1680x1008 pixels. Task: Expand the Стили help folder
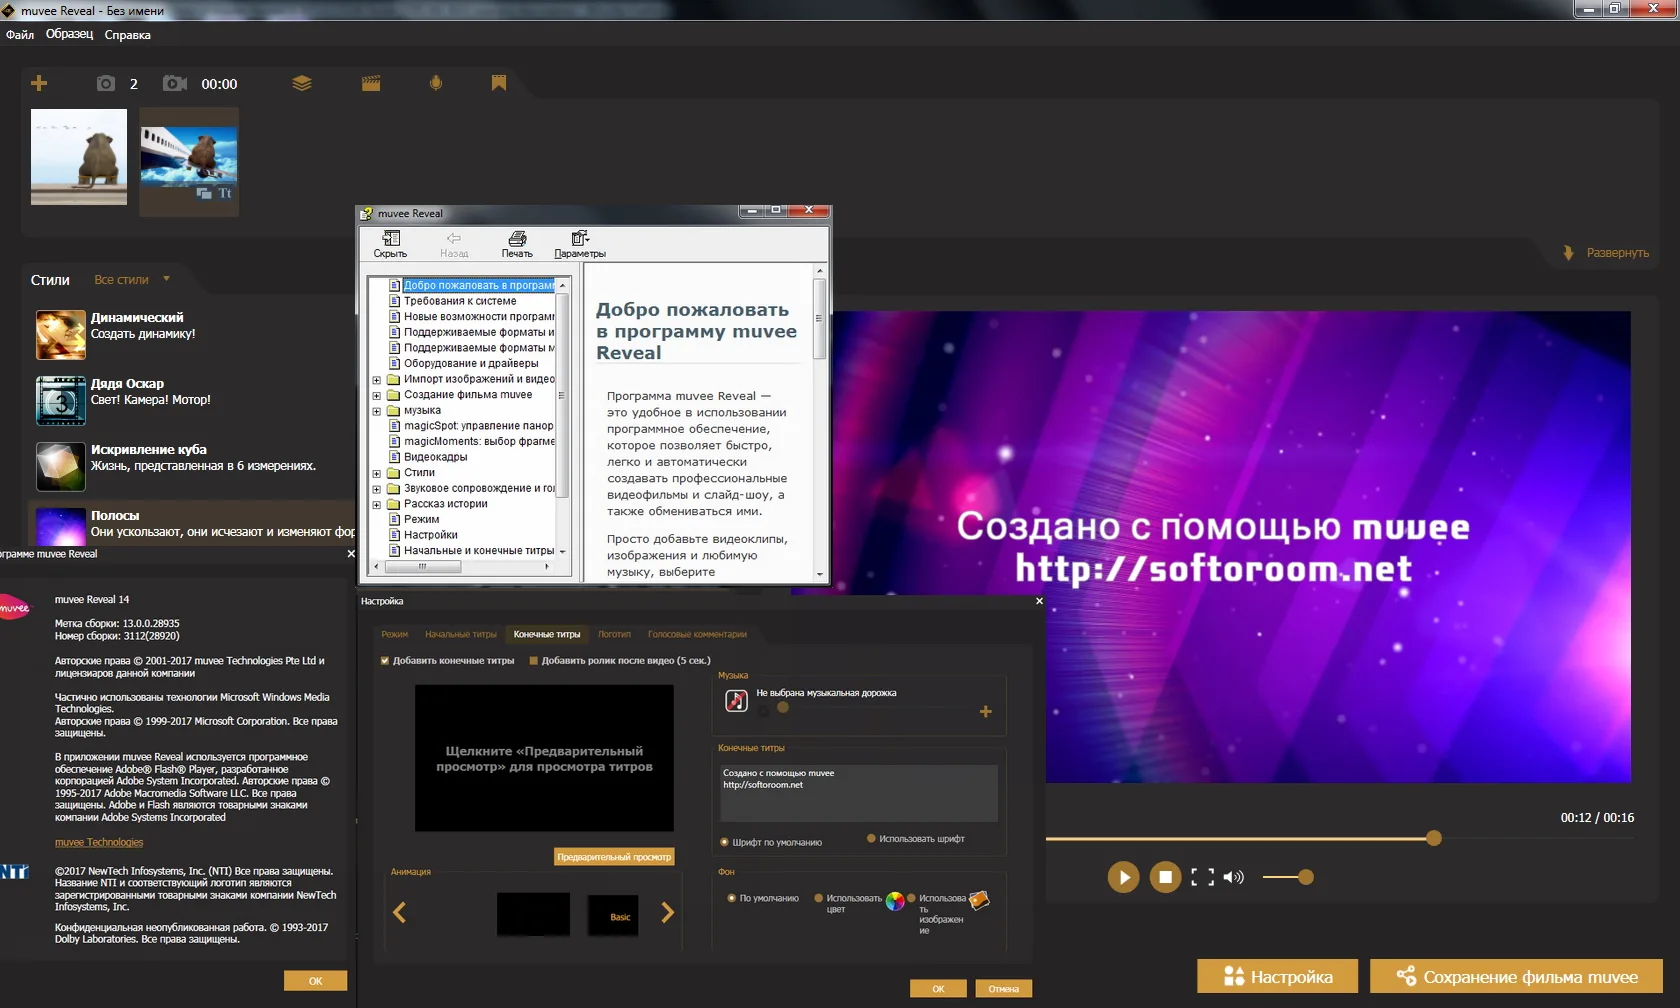(x=377, y=473)
